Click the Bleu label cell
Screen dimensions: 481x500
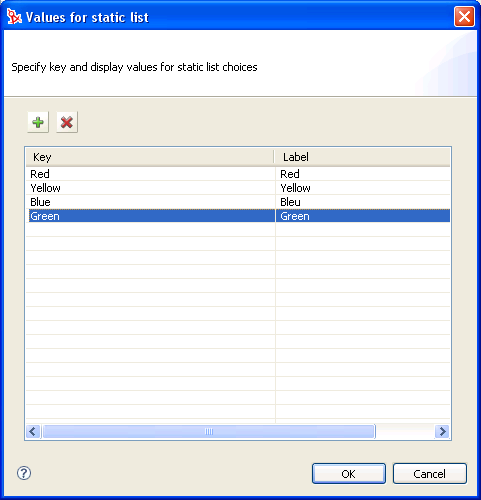point(363,202)
